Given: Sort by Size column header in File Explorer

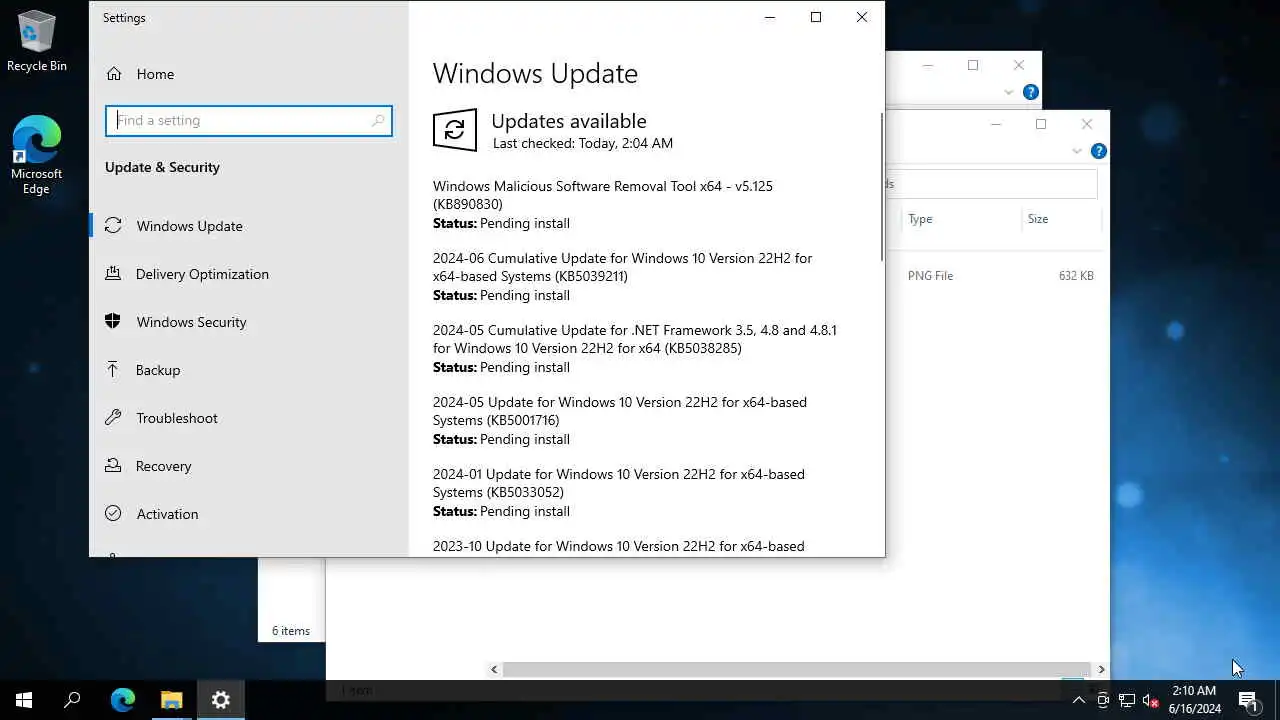Looking at the screenshot, I should 1038,219.
